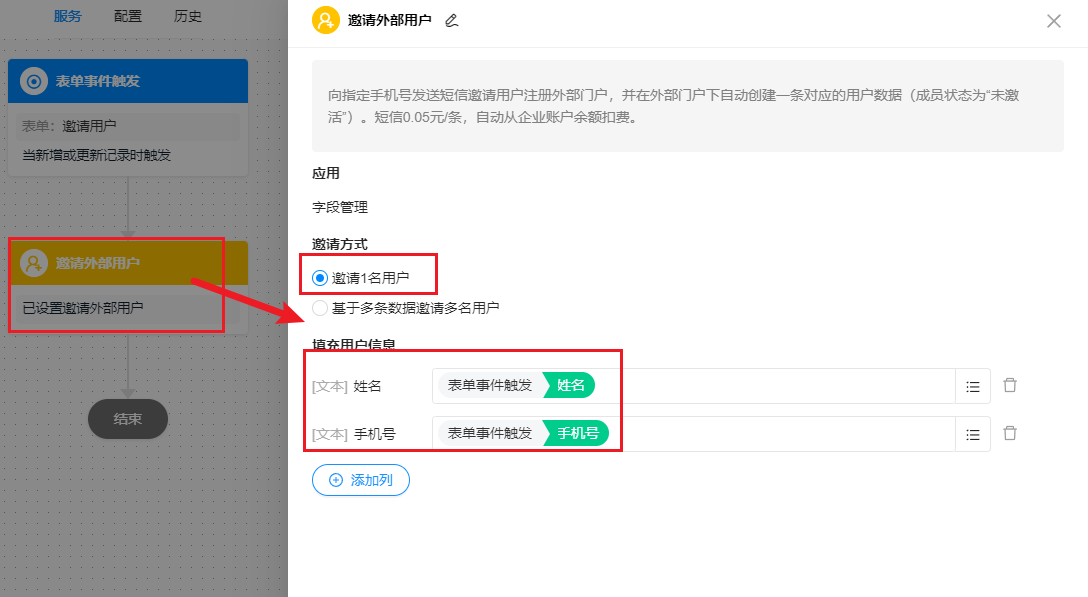1088x597 pixels.
Task: Delete the 手机号 row via trash icon
Action: 1009,434
